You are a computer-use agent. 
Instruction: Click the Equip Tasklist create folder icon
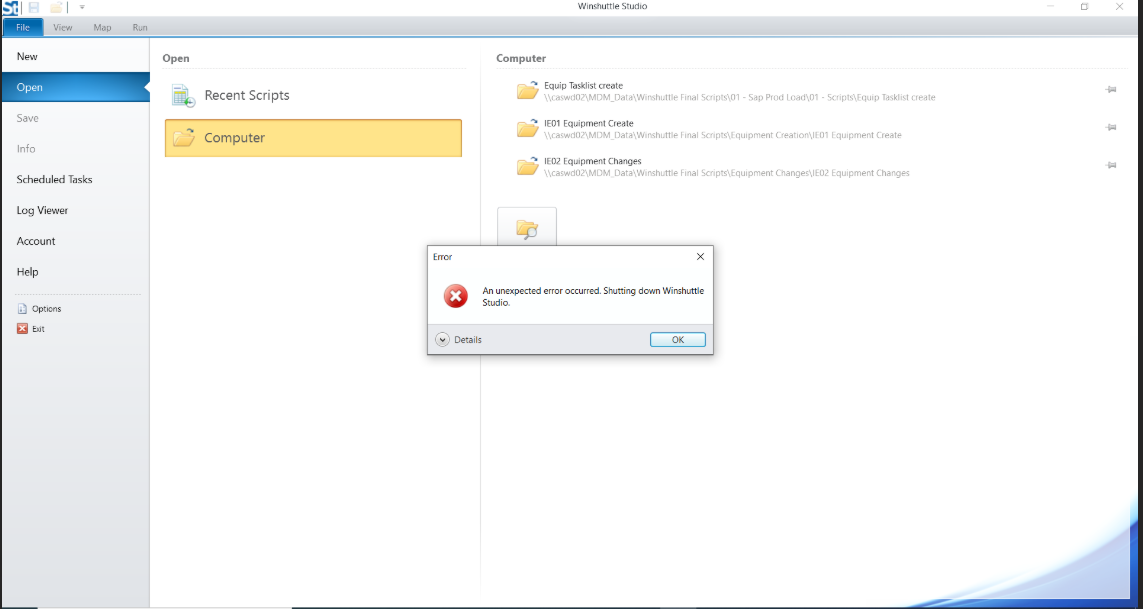[528, 90]
